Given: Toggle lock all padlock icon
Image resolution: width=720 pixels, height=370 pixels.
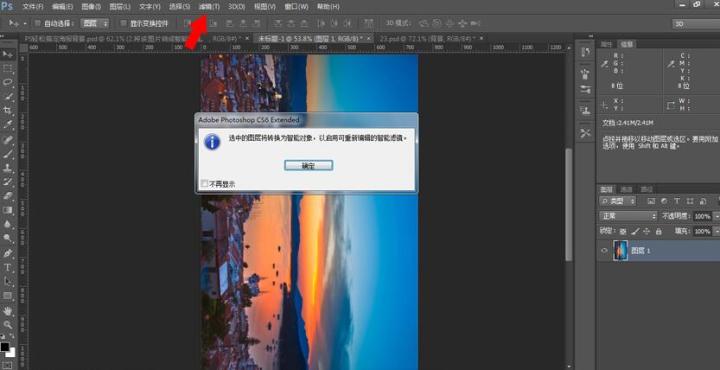Looking at the screenshot, I should 658,231.
